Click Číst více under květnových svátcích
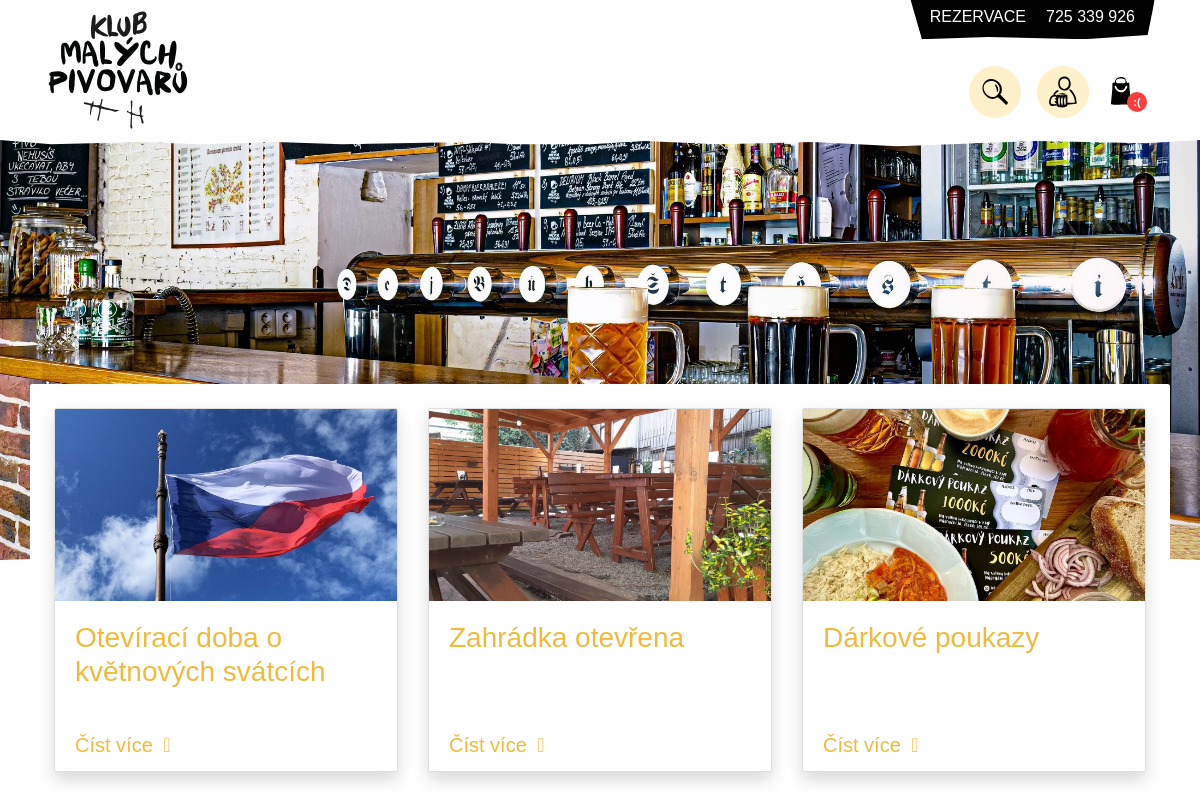Screen dimensions: 1200x800 [x=114, y=745]
